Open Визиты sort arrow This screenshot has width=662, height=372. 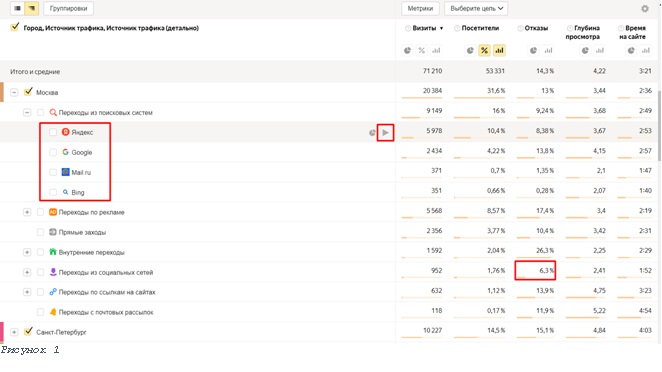click(x=441, y=28)
